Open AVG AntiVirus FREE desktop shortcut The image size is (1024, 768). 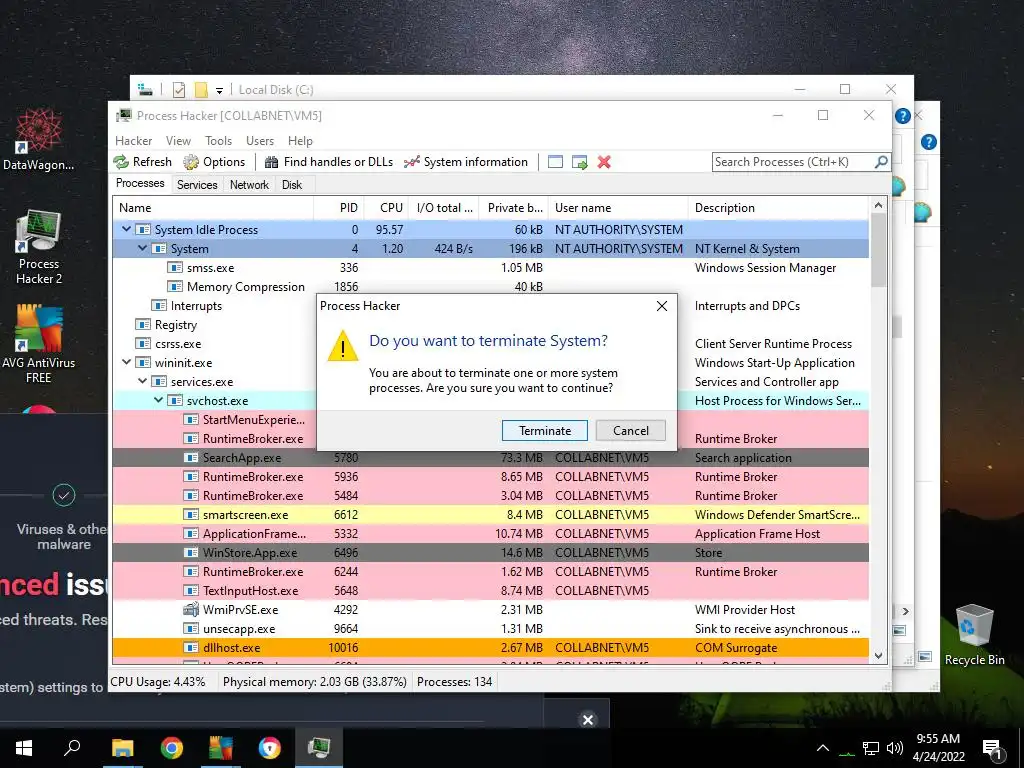point(39,344)
